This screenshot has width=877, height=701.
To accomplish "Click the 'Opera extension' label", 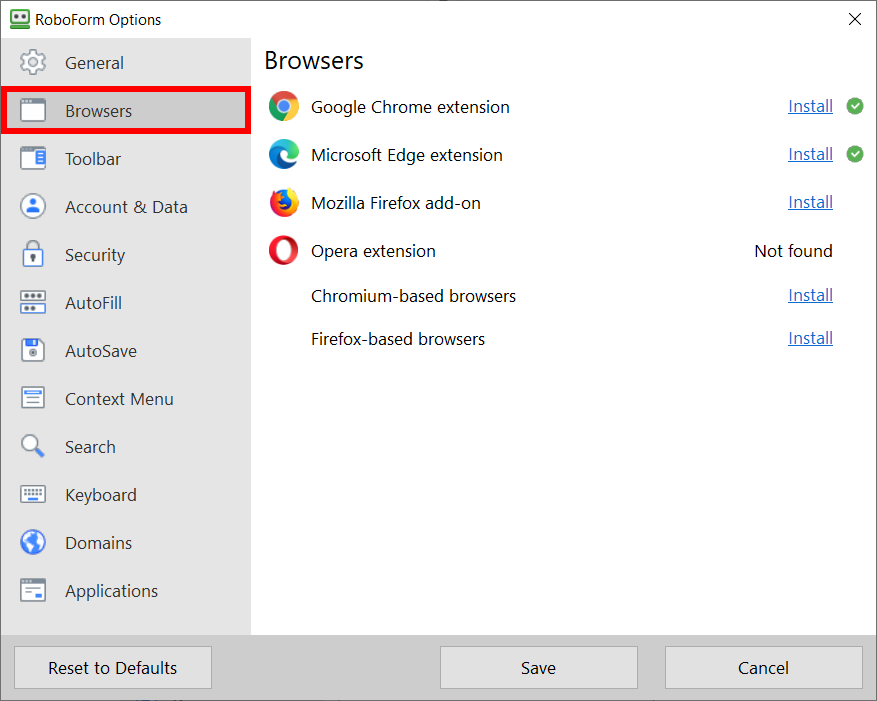I will click(373, 251).
